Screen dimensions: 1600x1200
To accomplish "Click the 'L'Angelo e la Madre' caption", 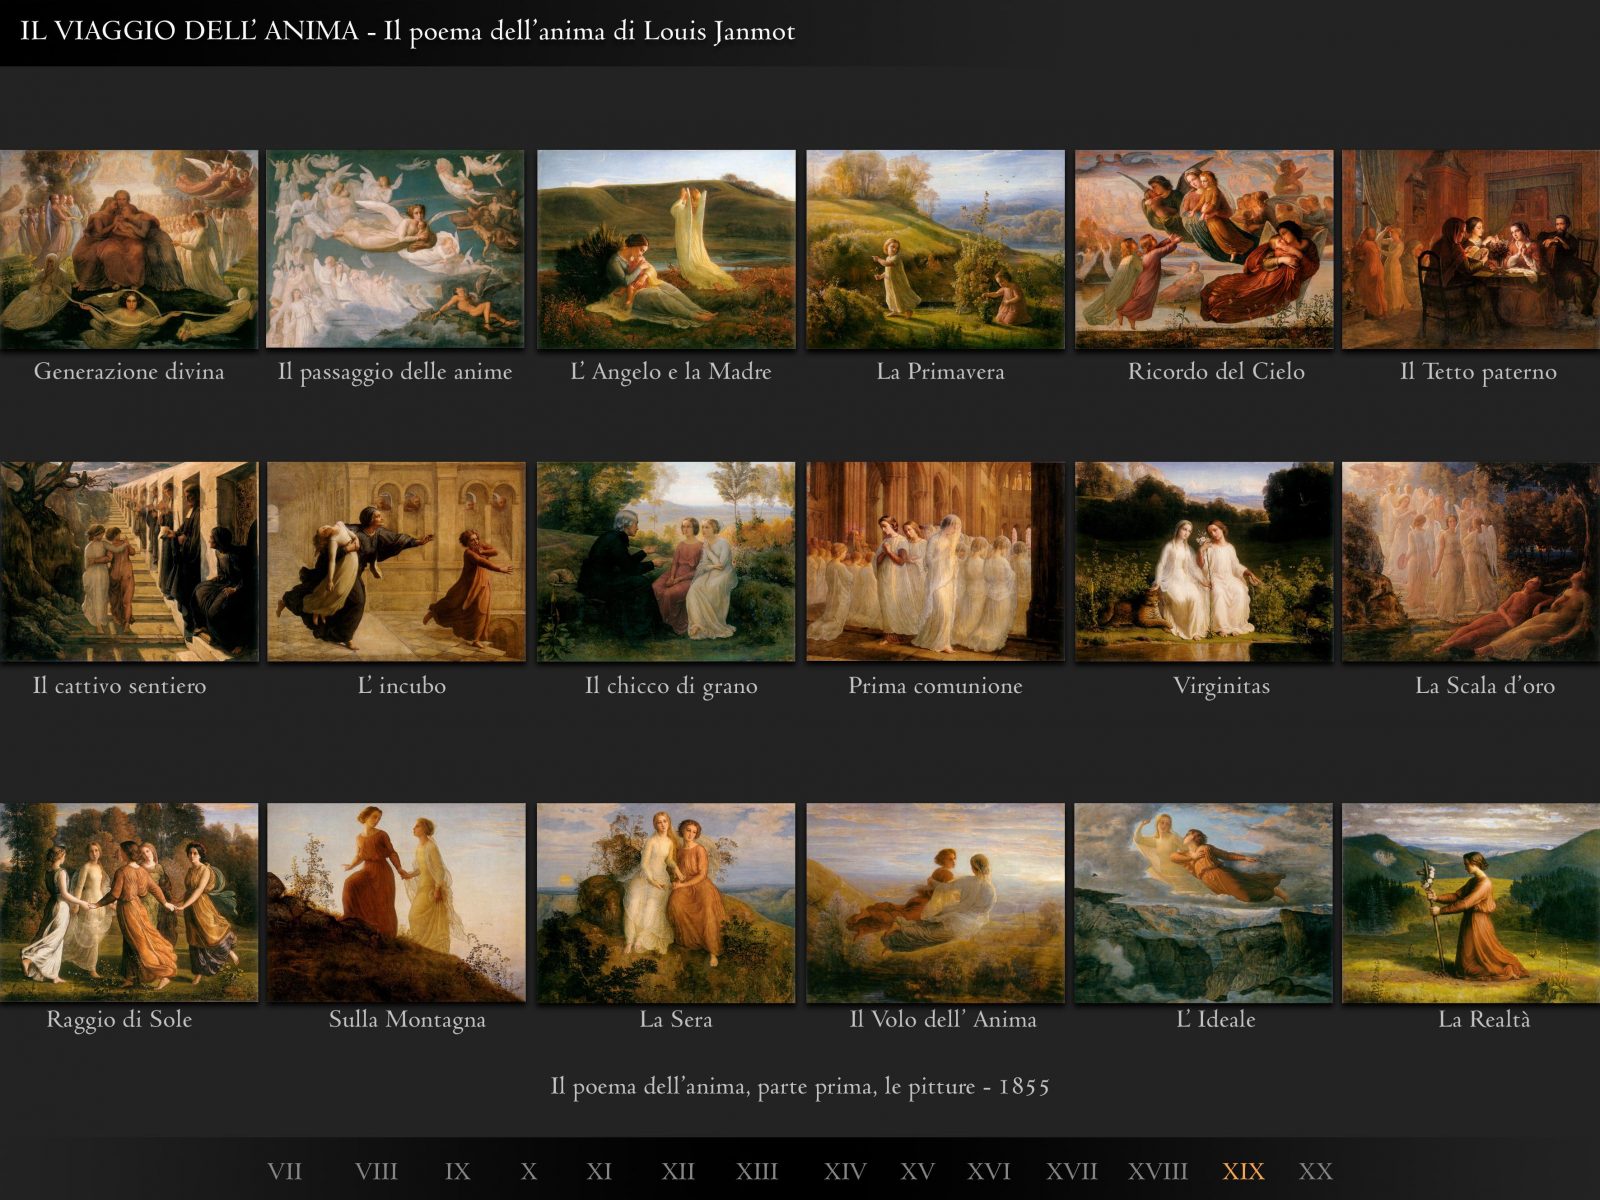I will point(671,372).
